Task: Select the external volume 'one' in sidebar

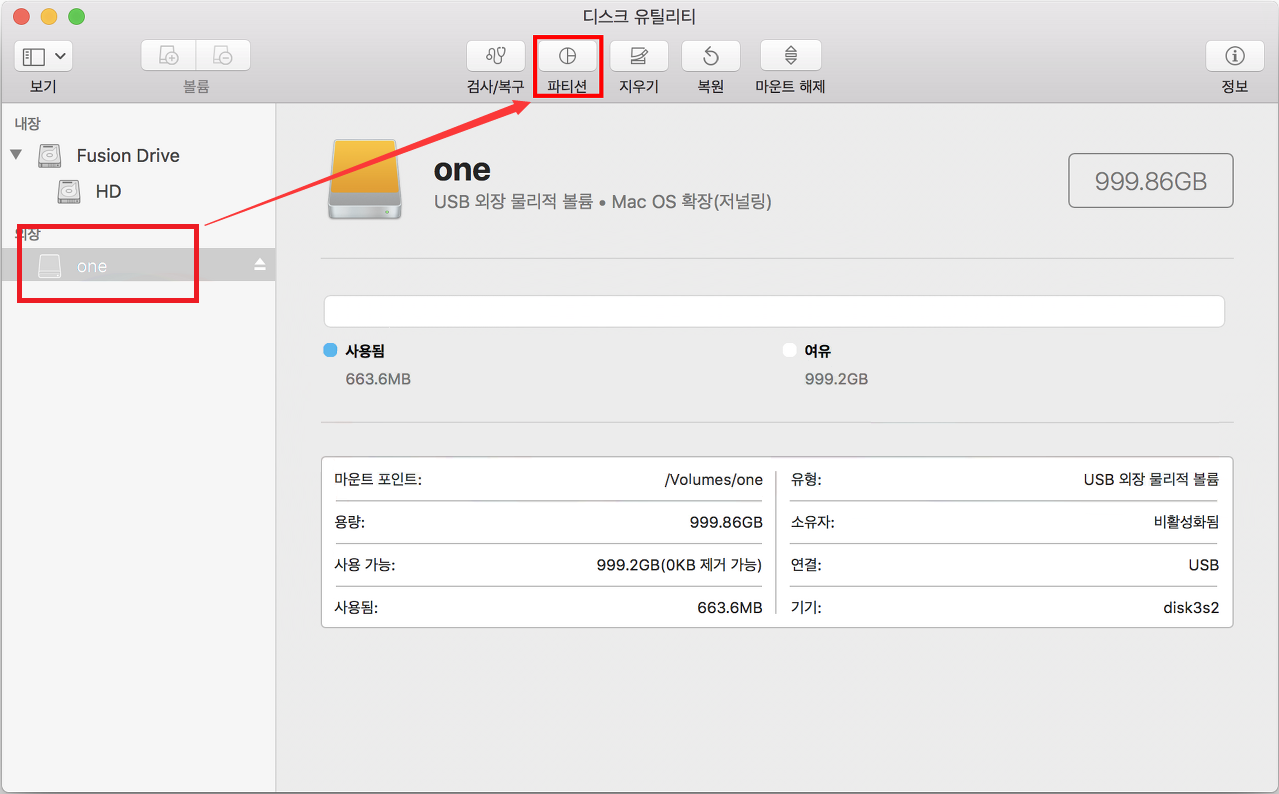Action: pyautogui.click(x=138, y=265)
